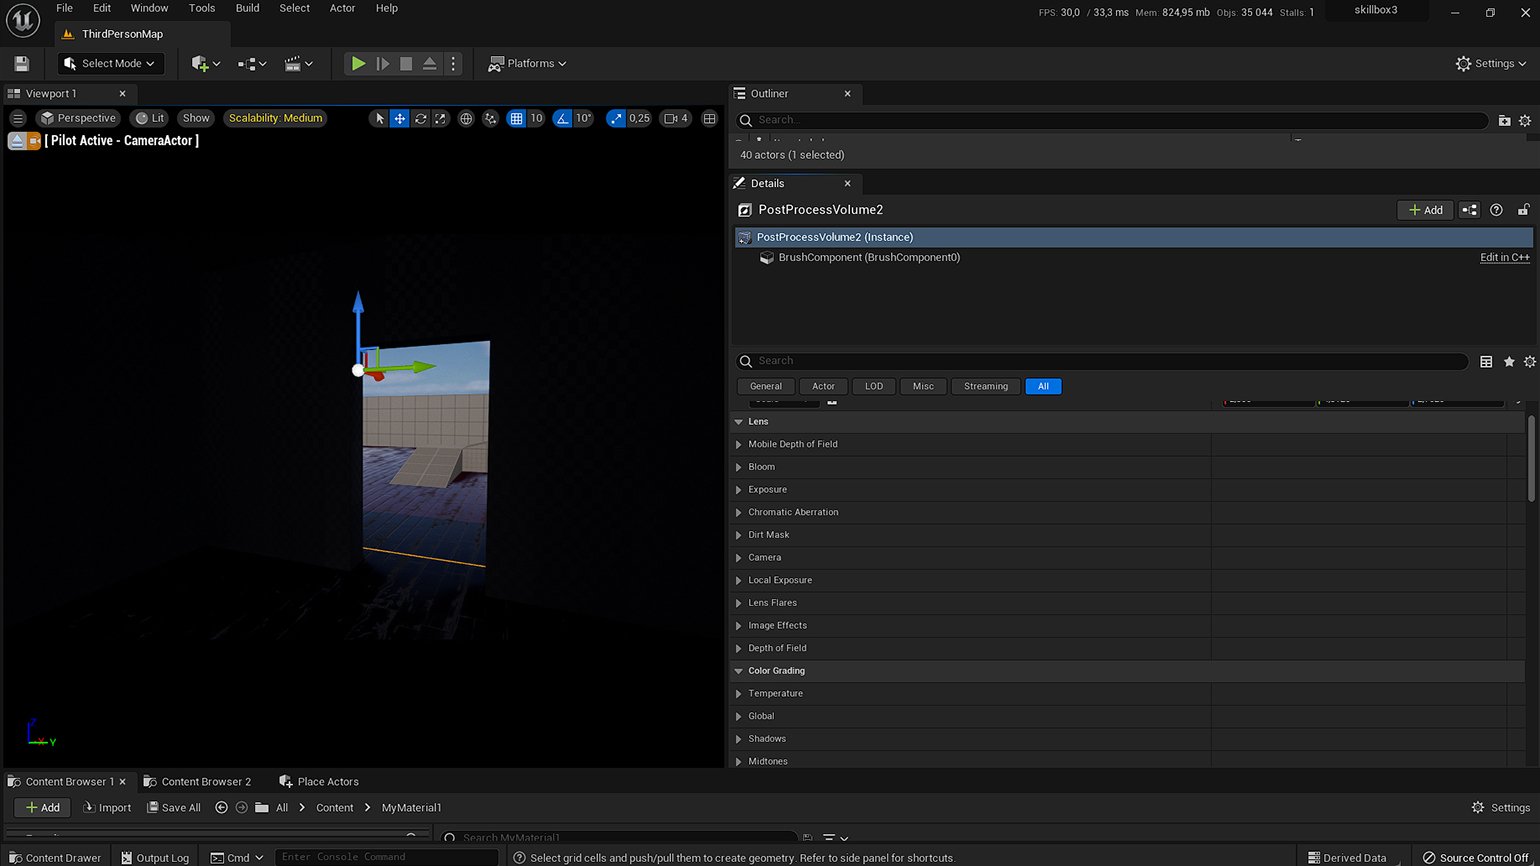Screen dimensions: 1540x866
Task: Click the Outliner search field
Action: point(1112,120)
